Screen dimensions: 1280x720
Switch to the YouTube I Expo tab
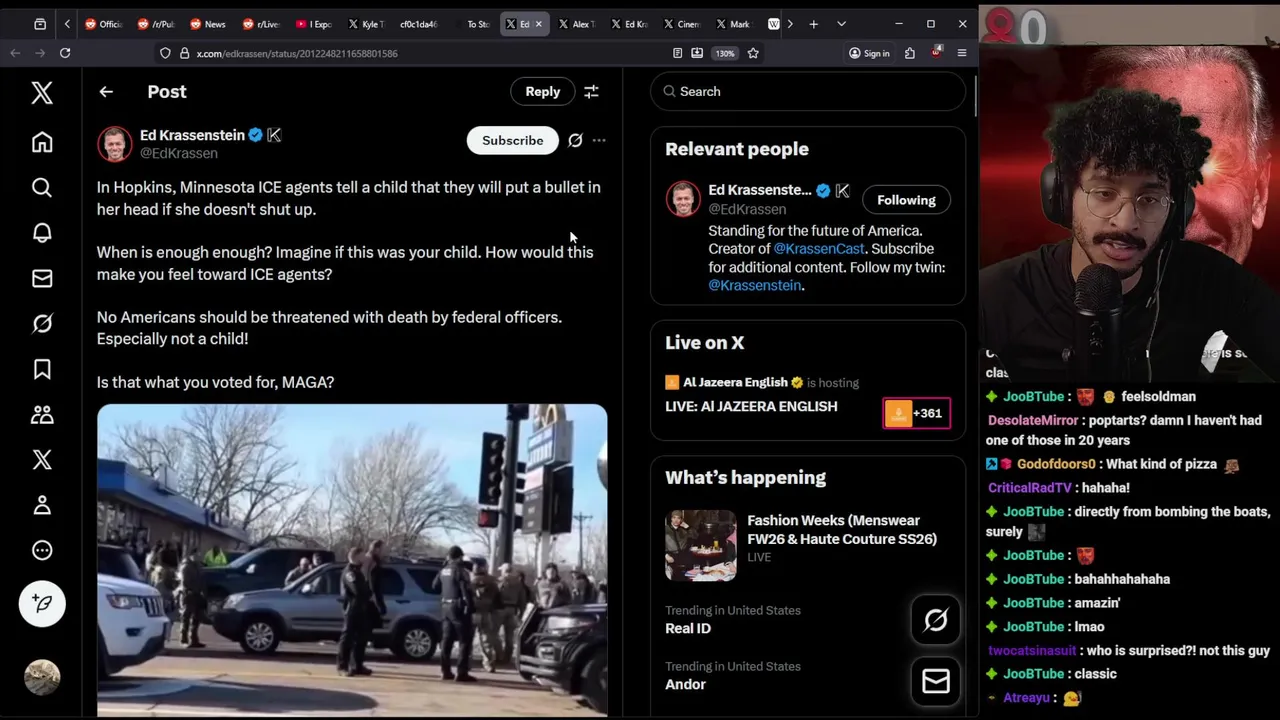click(x=312, y=24)
